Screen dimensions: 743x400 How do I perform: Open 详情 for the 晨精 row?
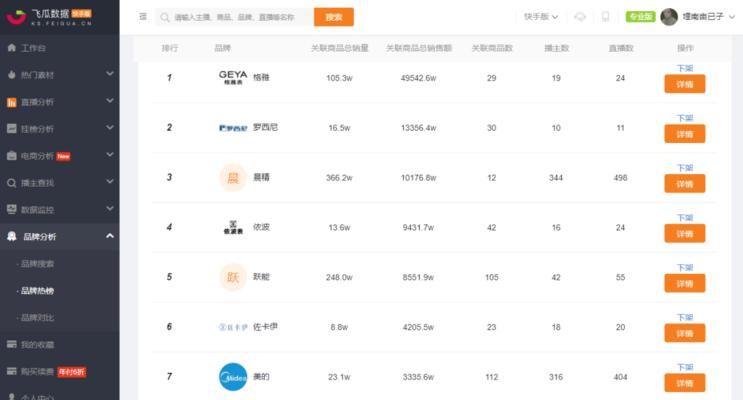coord(684,183)
